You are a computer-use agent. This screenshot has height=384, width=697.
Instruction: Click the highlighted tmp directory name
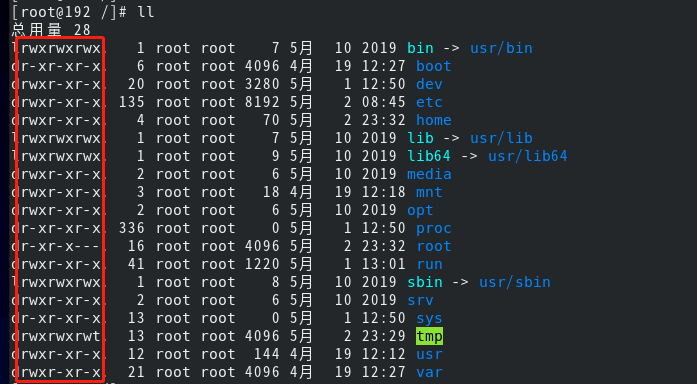429,336
